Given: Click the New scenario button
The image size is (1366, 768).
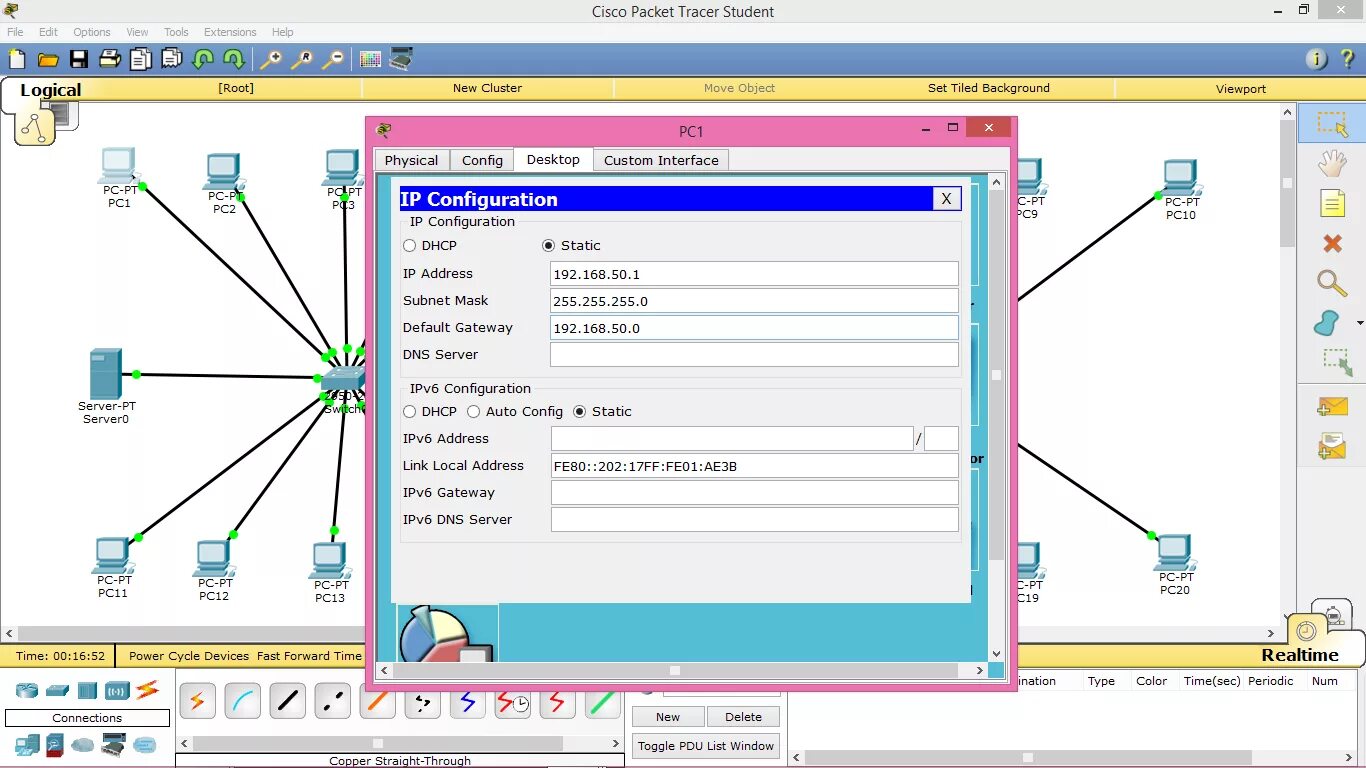Looking at the screenshot, I should coord(668,717).
